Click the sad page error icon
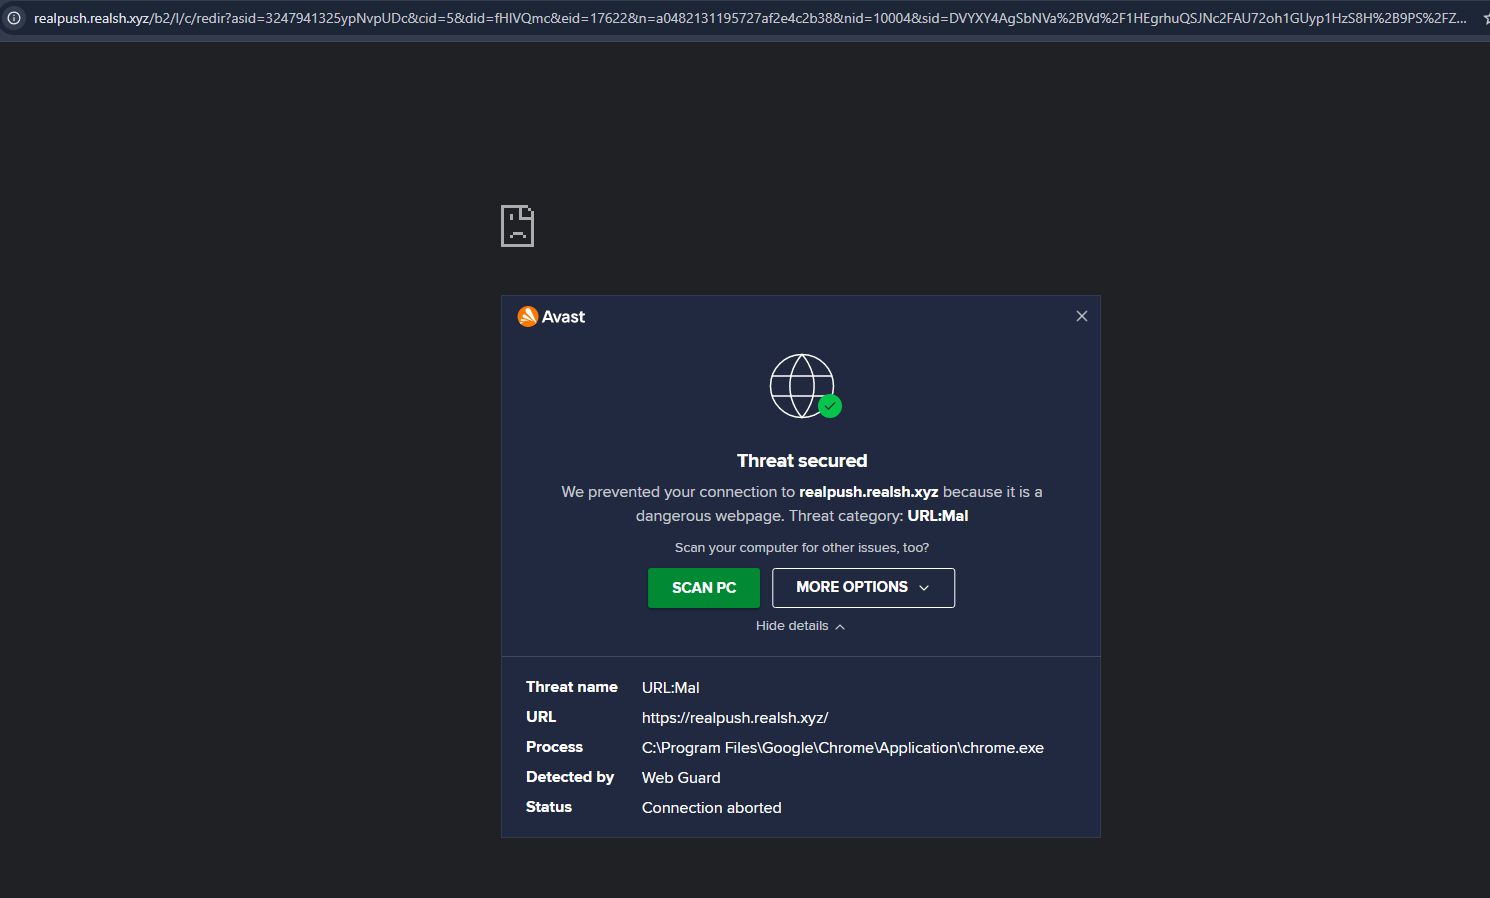This screenshot has height=898, width=1490. (x=517, y=226)
